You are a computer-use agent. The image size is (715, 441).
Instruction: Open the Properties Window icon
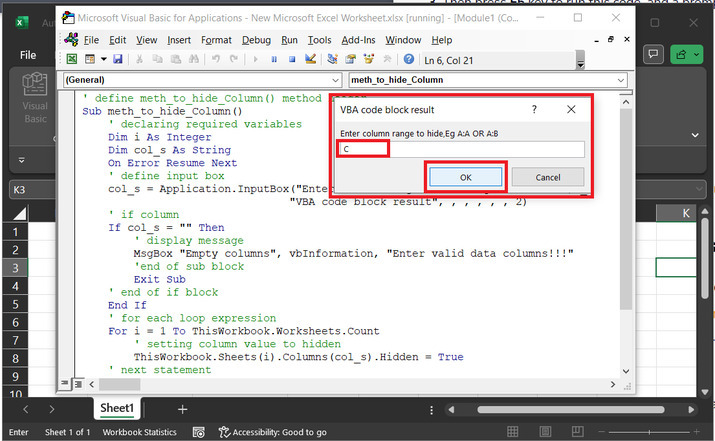[x=351, y=59]
